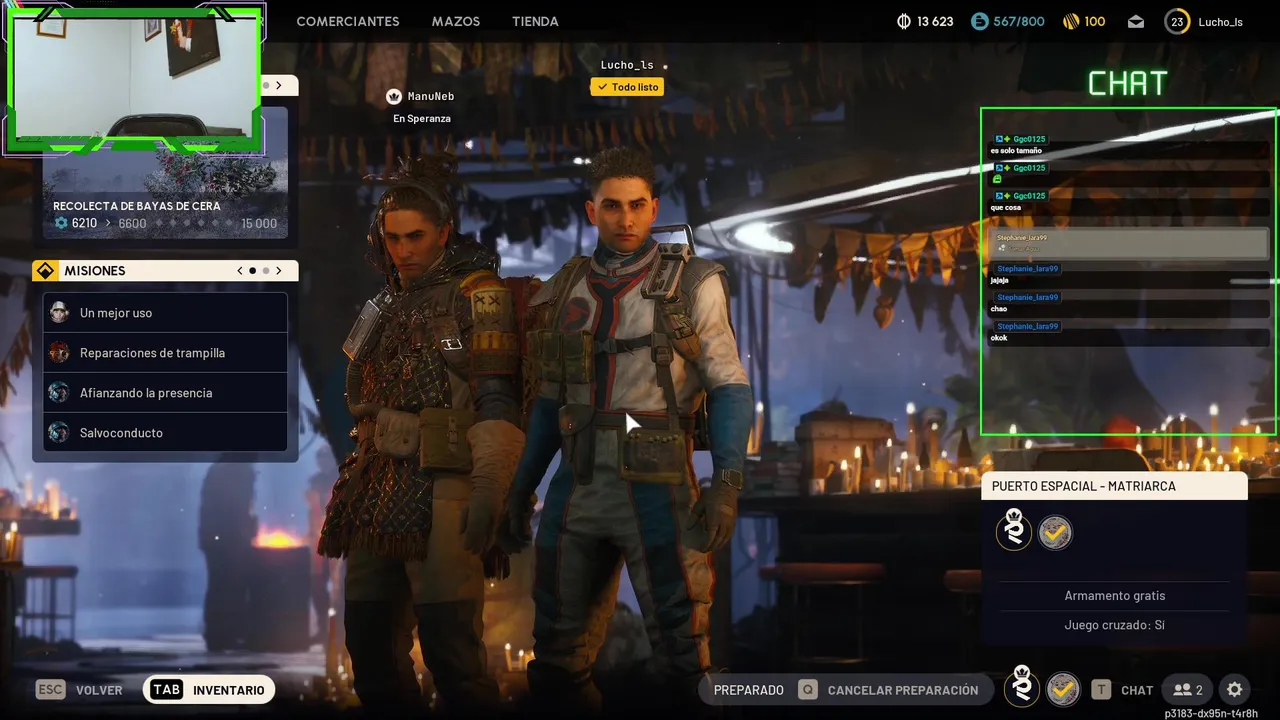Click the chat message jajaja
This screenshot has width=1280, height=720.
coord(999,281)
